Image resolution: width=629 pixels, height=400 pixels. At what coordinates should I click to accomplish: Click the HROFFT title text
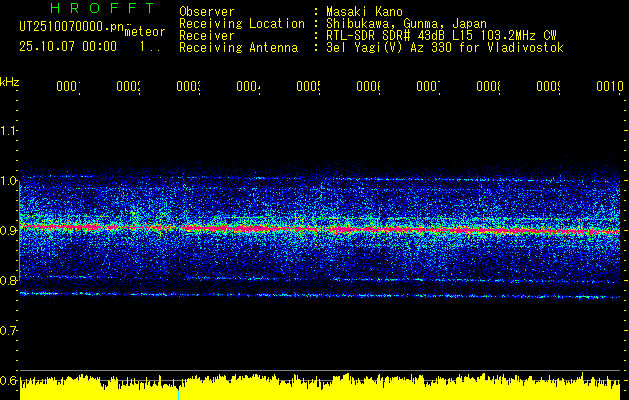(102, 8)
